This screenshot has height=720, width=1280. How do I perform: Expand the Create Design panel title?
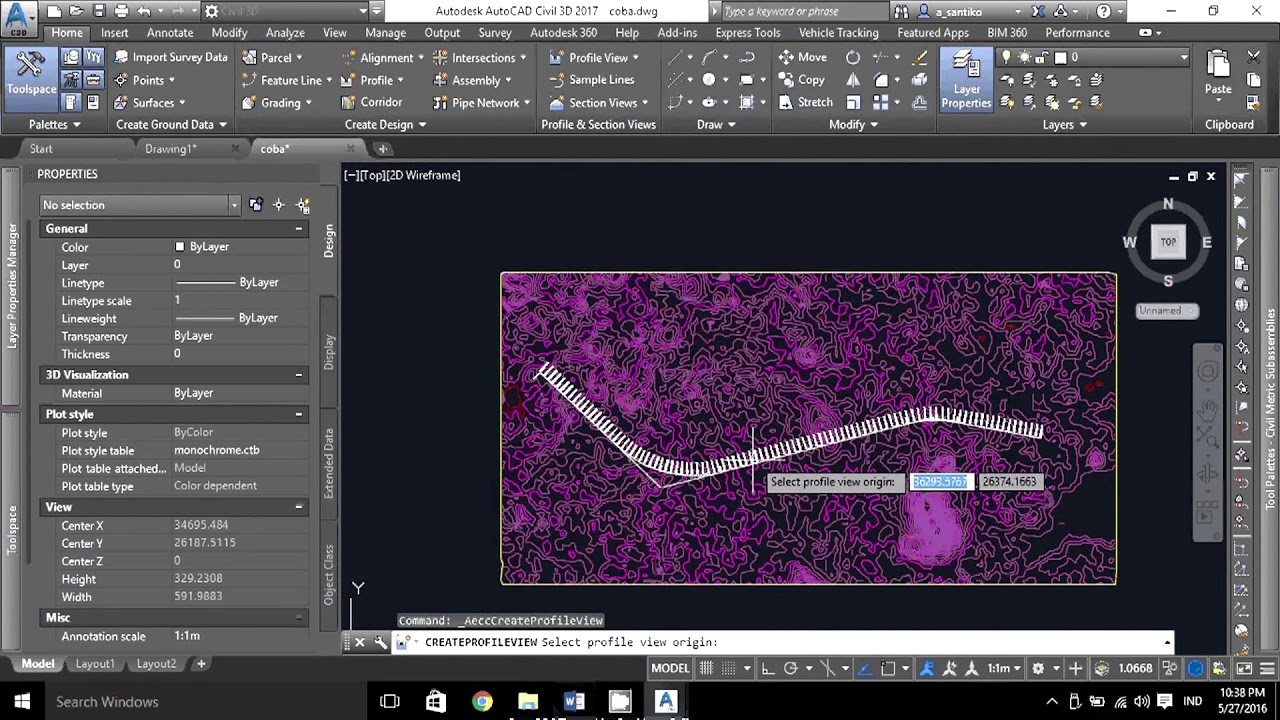[x=385, y=124]
